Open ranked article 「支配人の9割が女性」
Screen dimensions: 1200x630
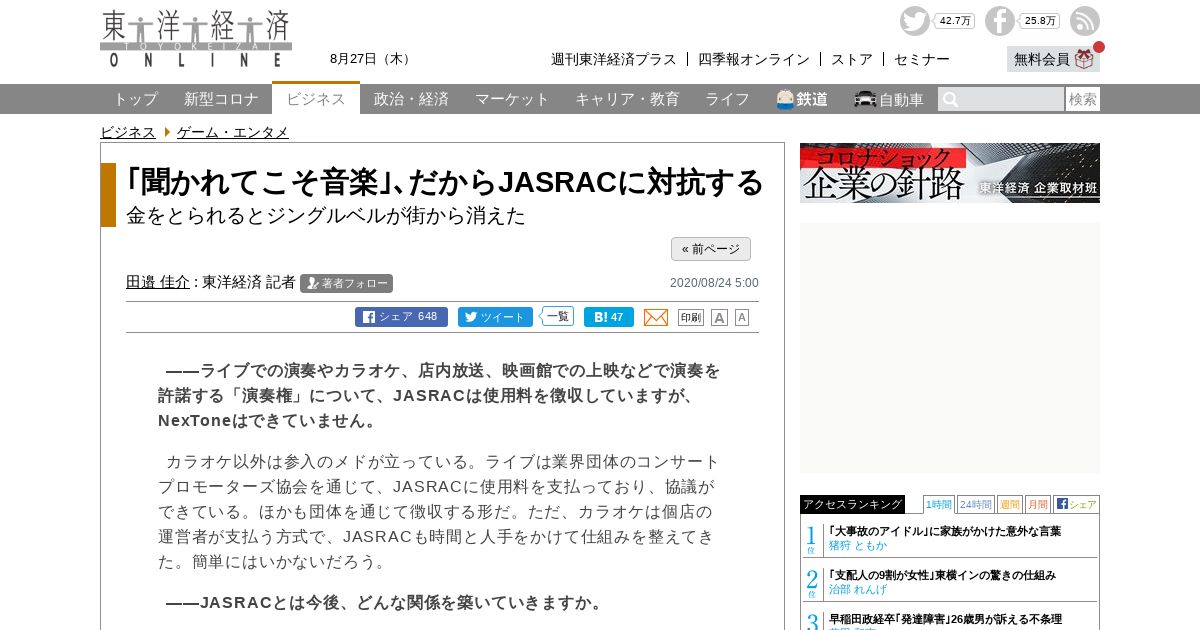(x=942, y=575)
